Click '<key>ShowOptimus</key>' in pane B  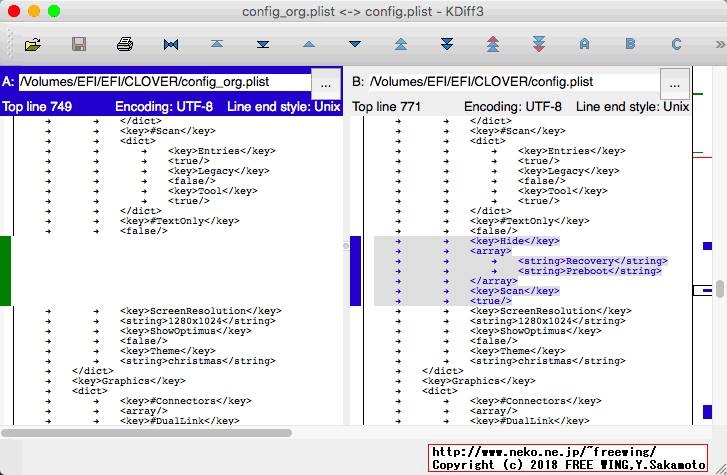pos(536,331)
